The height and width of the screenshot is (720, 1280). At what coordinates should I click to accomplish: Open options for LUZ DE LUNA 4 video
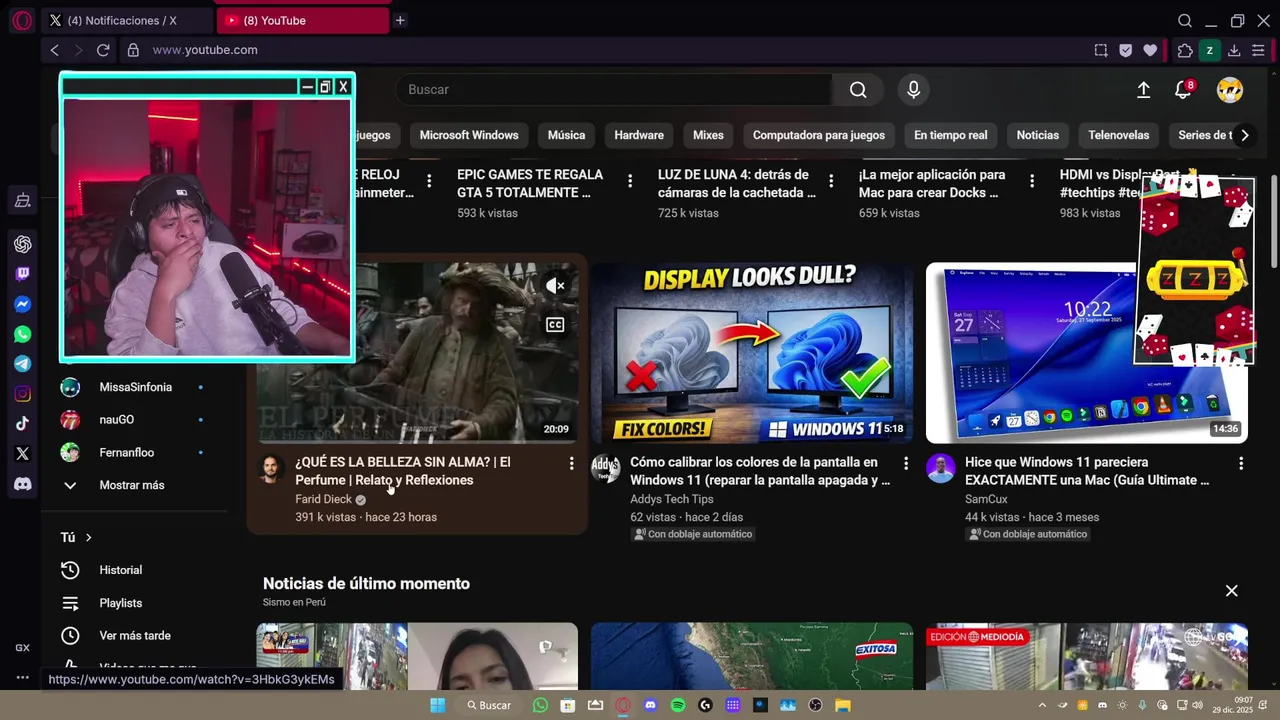[x=831, y=181]
